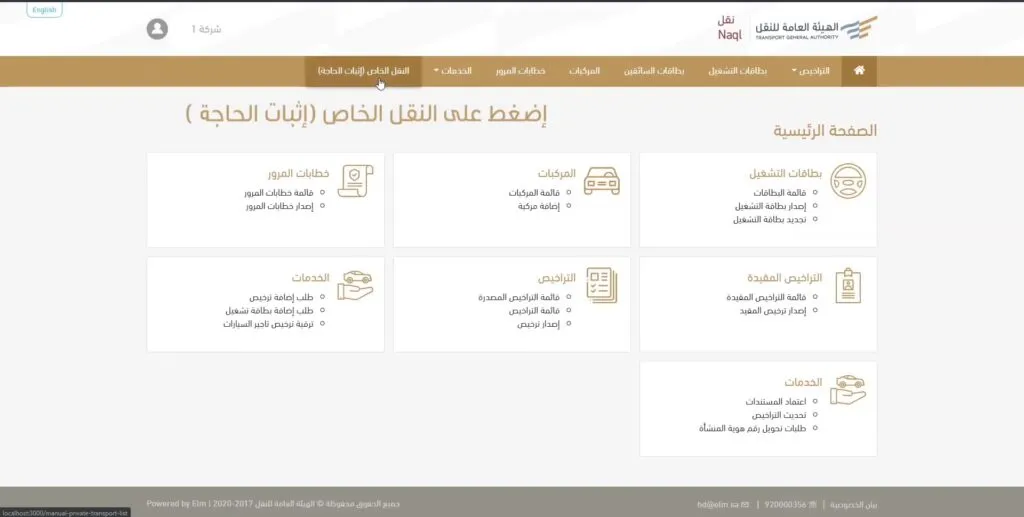Open اعتماد المستندات link
The image size is (1024, 517).
[x=776, y=401]
